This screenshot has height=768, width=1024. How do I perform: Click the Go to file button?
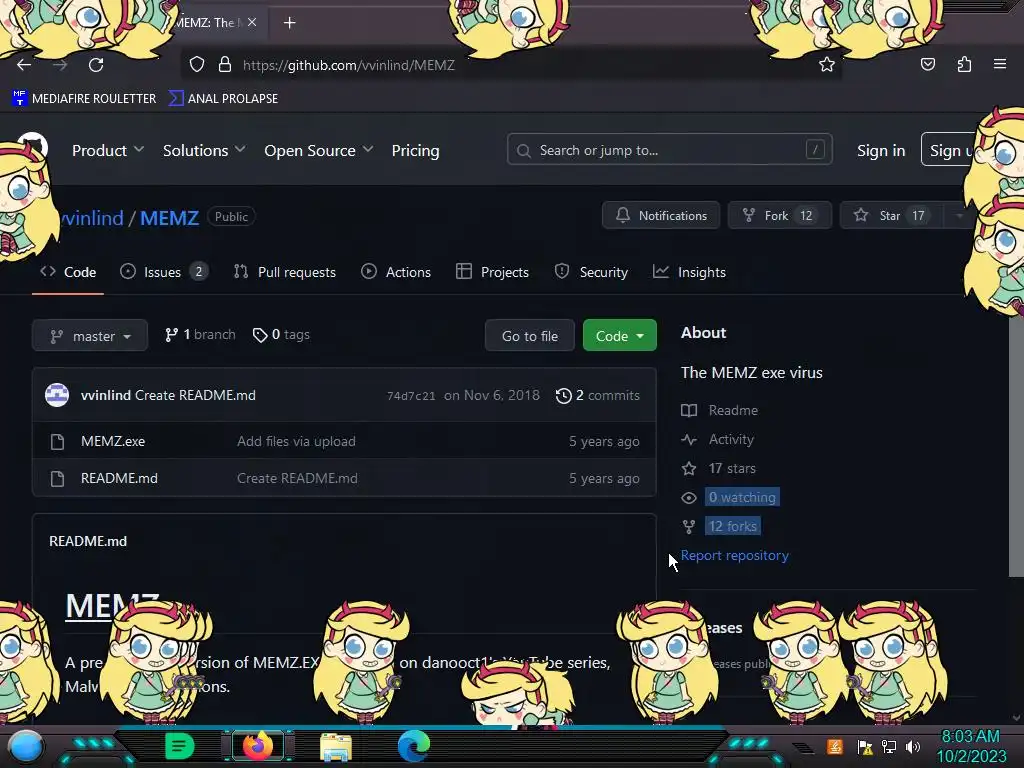tap(530, 336)
